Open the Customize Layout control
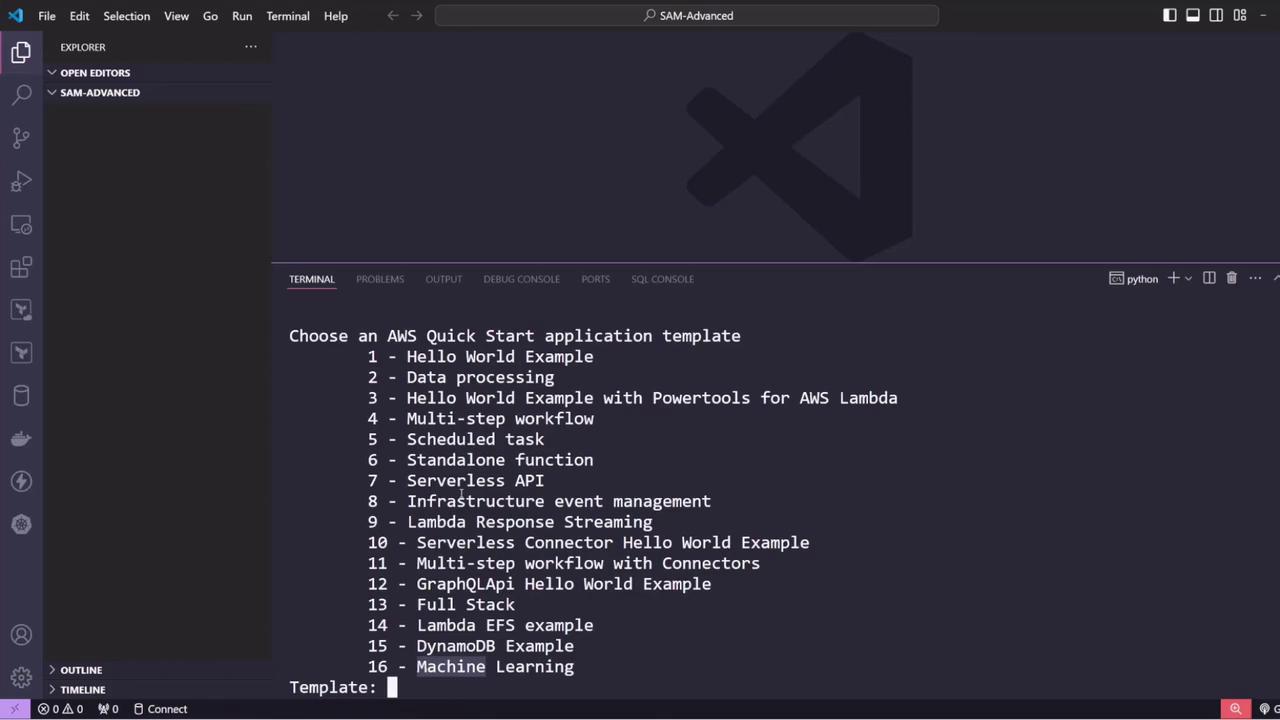1280x720 pixels. tap(1240, 15)
